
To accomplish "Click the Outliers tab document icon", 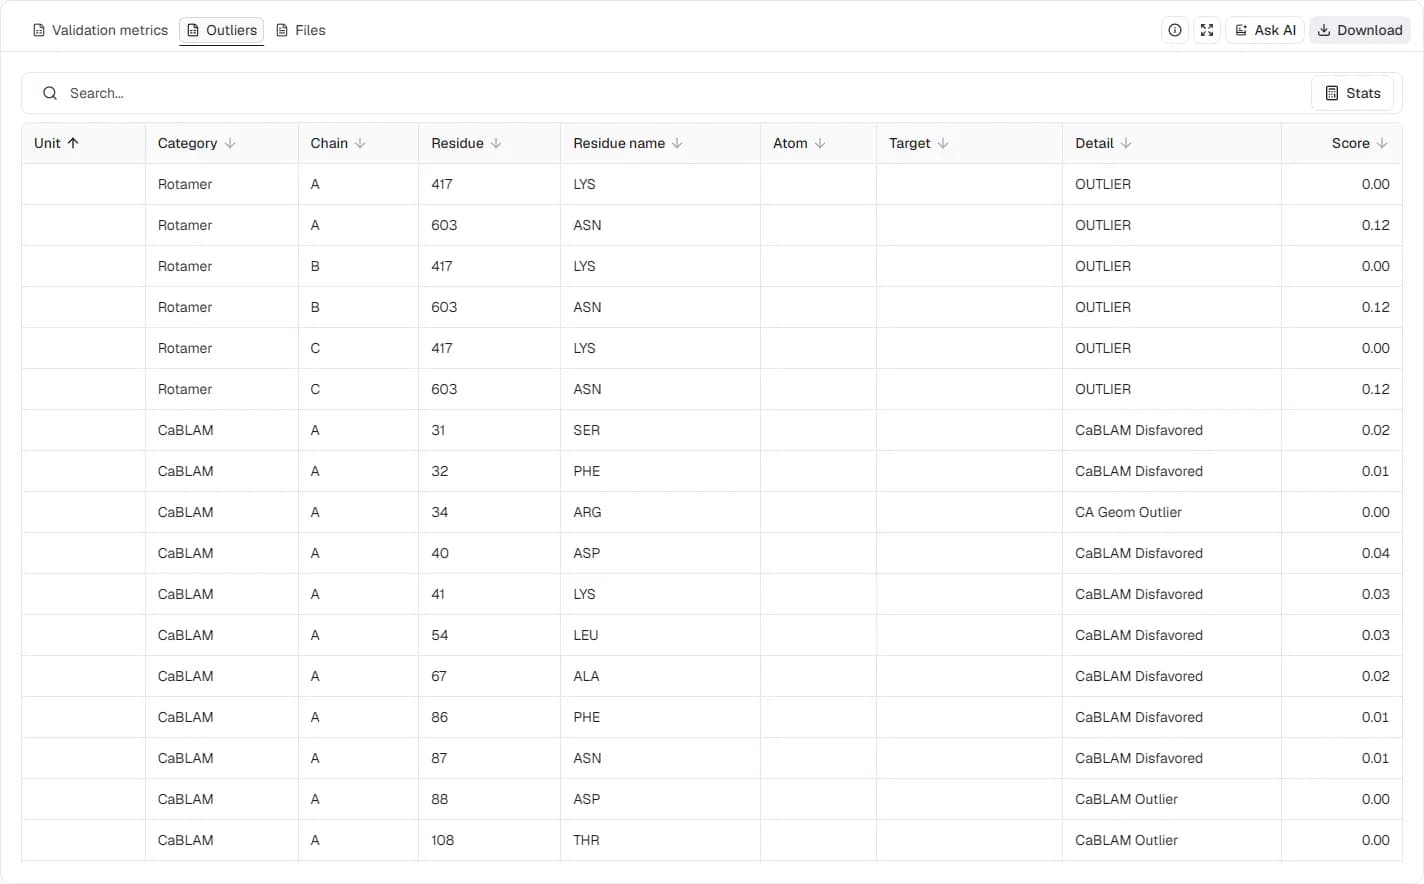I will coord(193,30).
